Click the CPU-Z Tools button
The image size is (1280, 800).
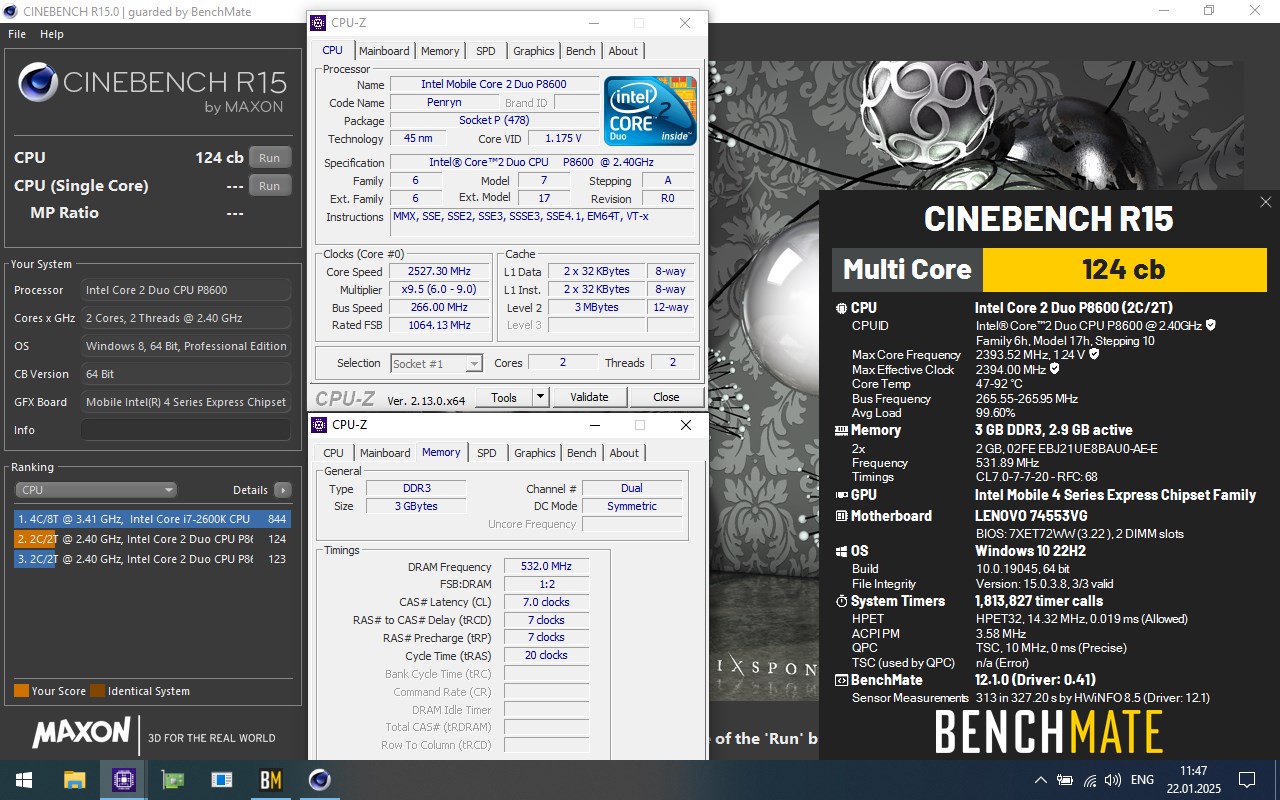click(x=504, y=397)
